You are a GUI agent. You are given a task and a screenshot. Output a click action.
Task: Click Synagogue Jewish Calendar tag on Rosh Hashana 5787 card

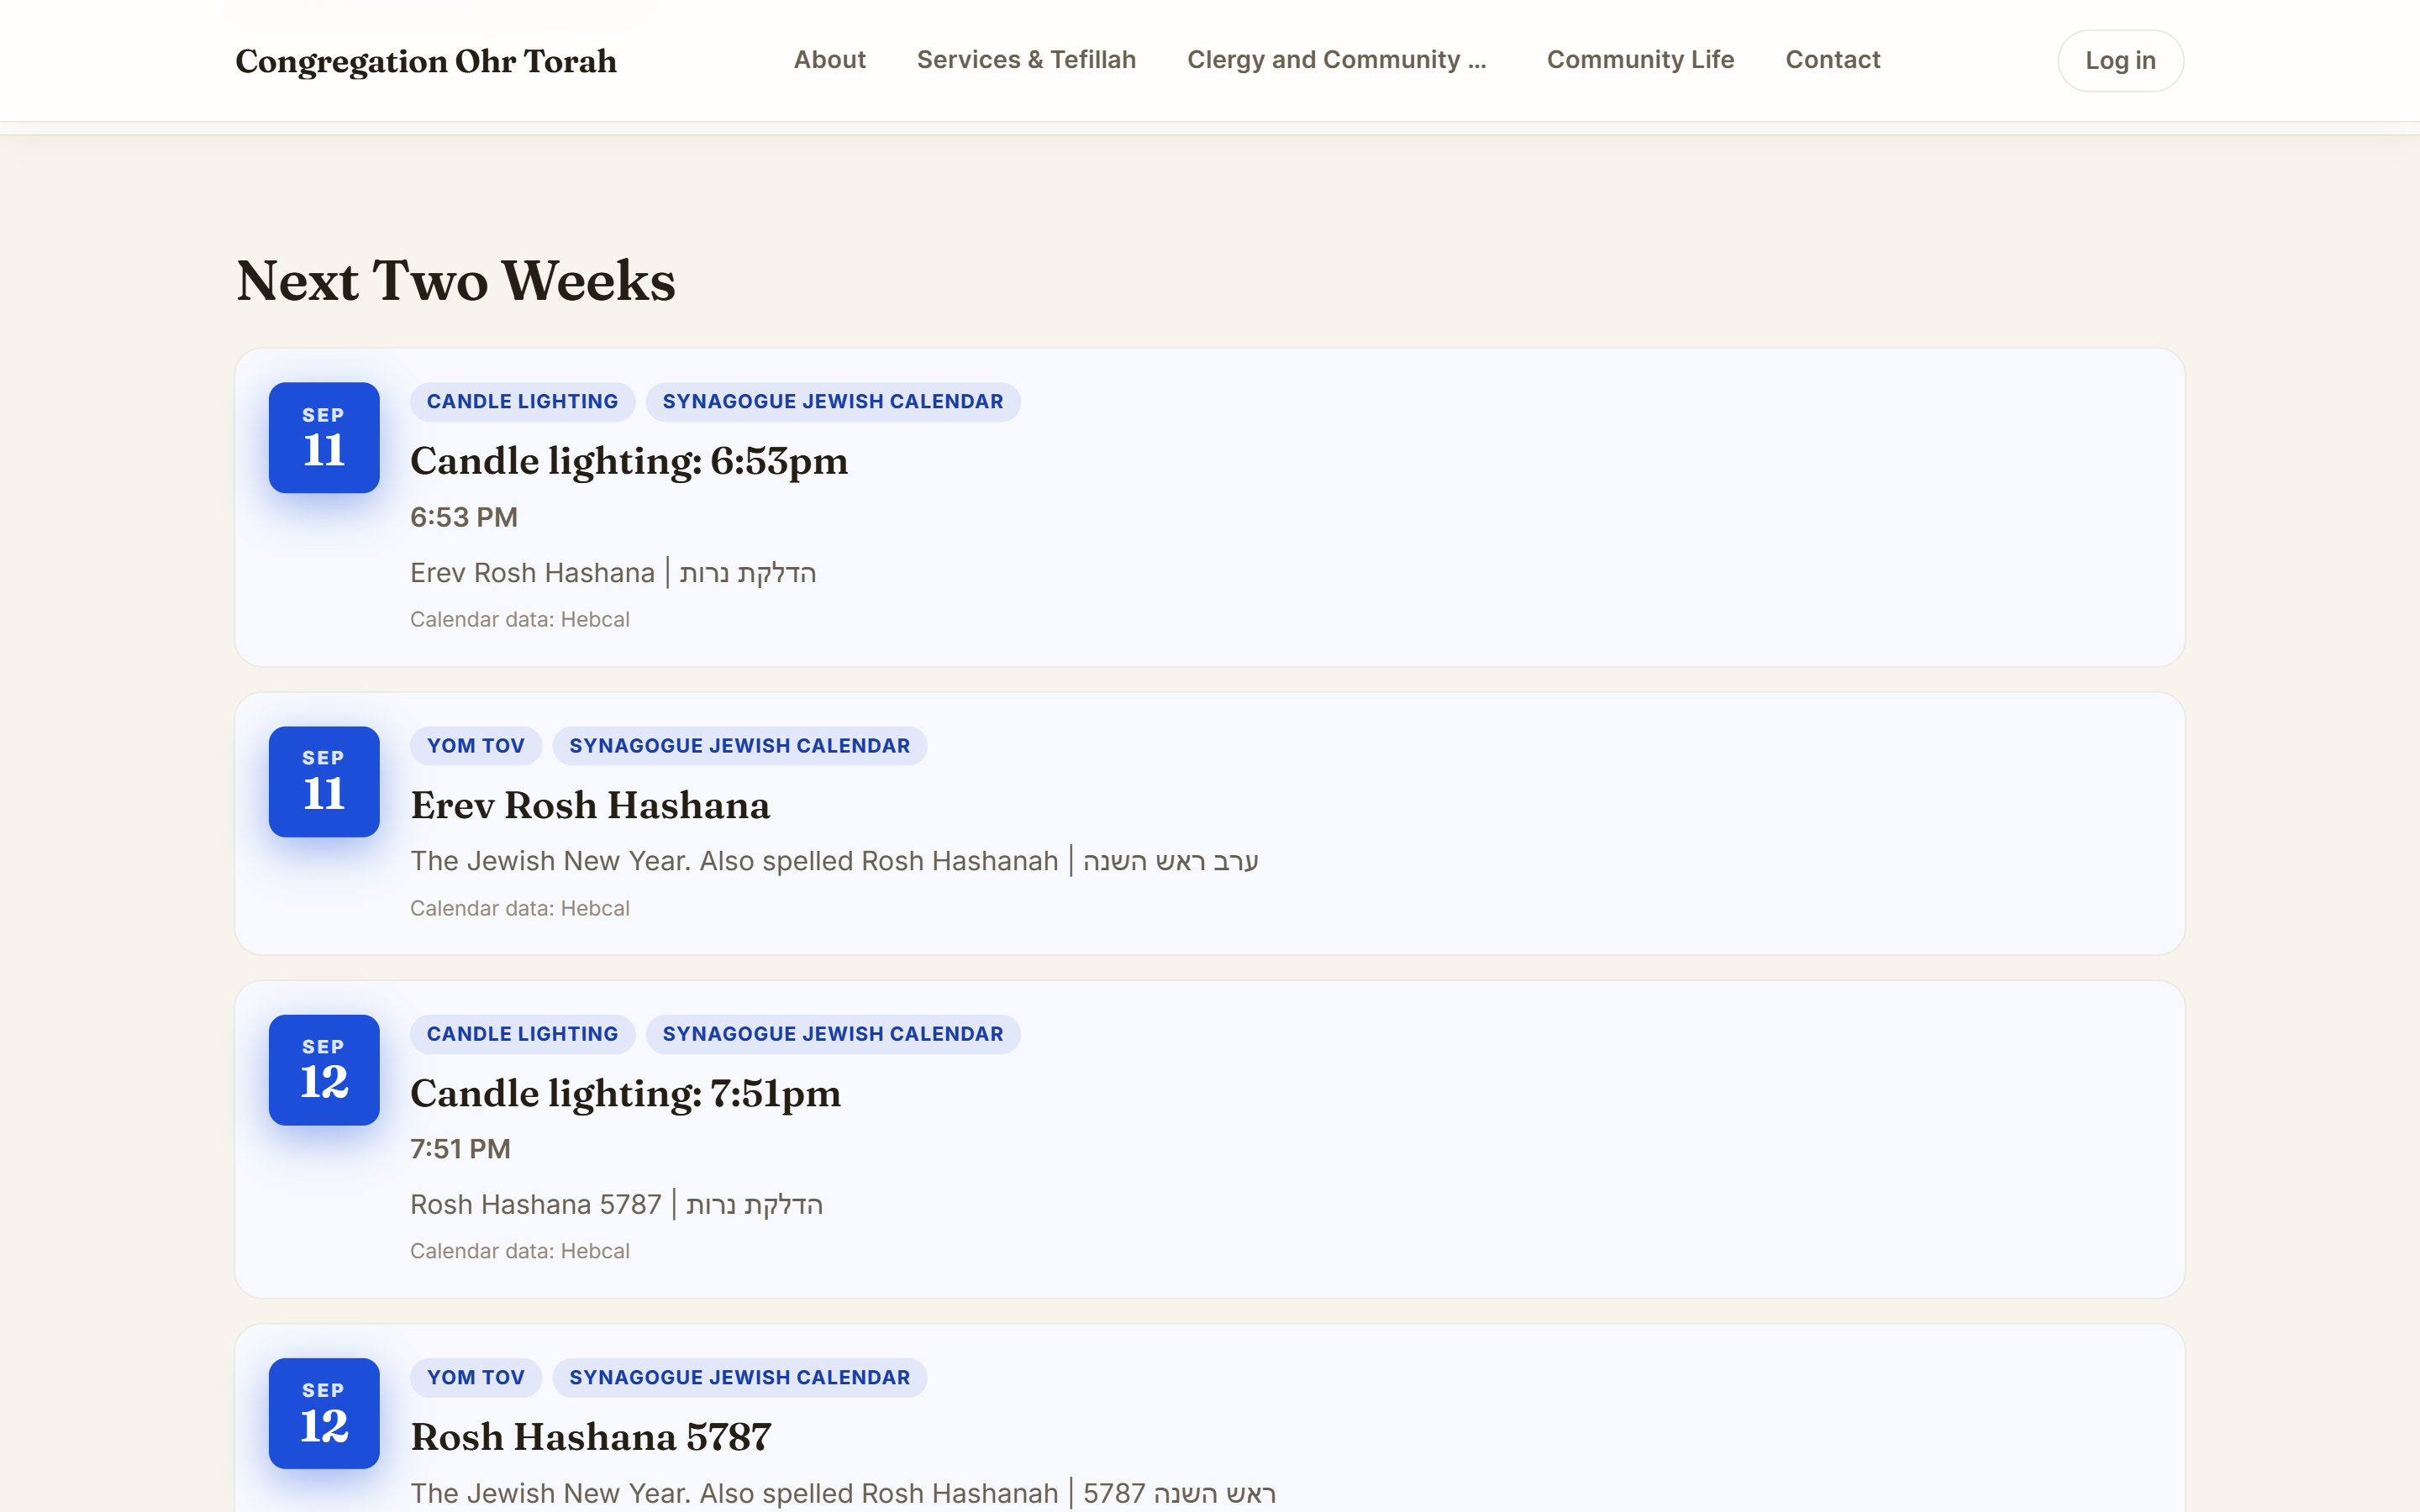[740, 1378]
